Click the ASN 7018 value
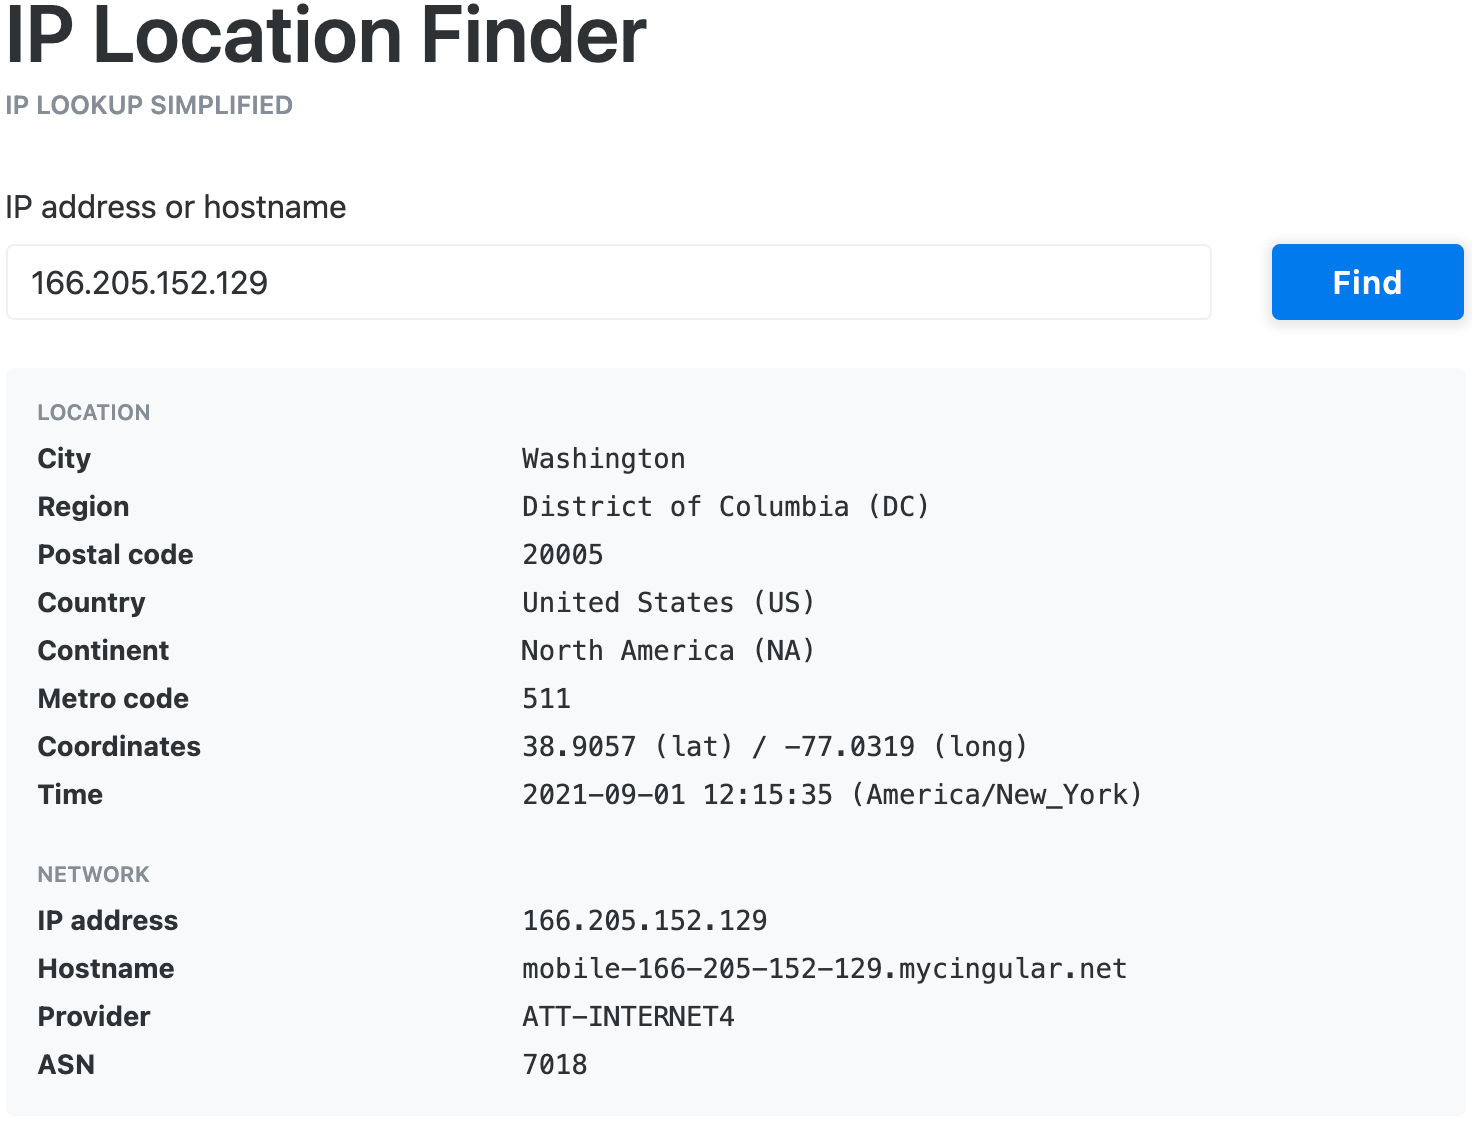Image resolution: width=1472 pixels, height=1122 pixels. [x=555, y=1064]
